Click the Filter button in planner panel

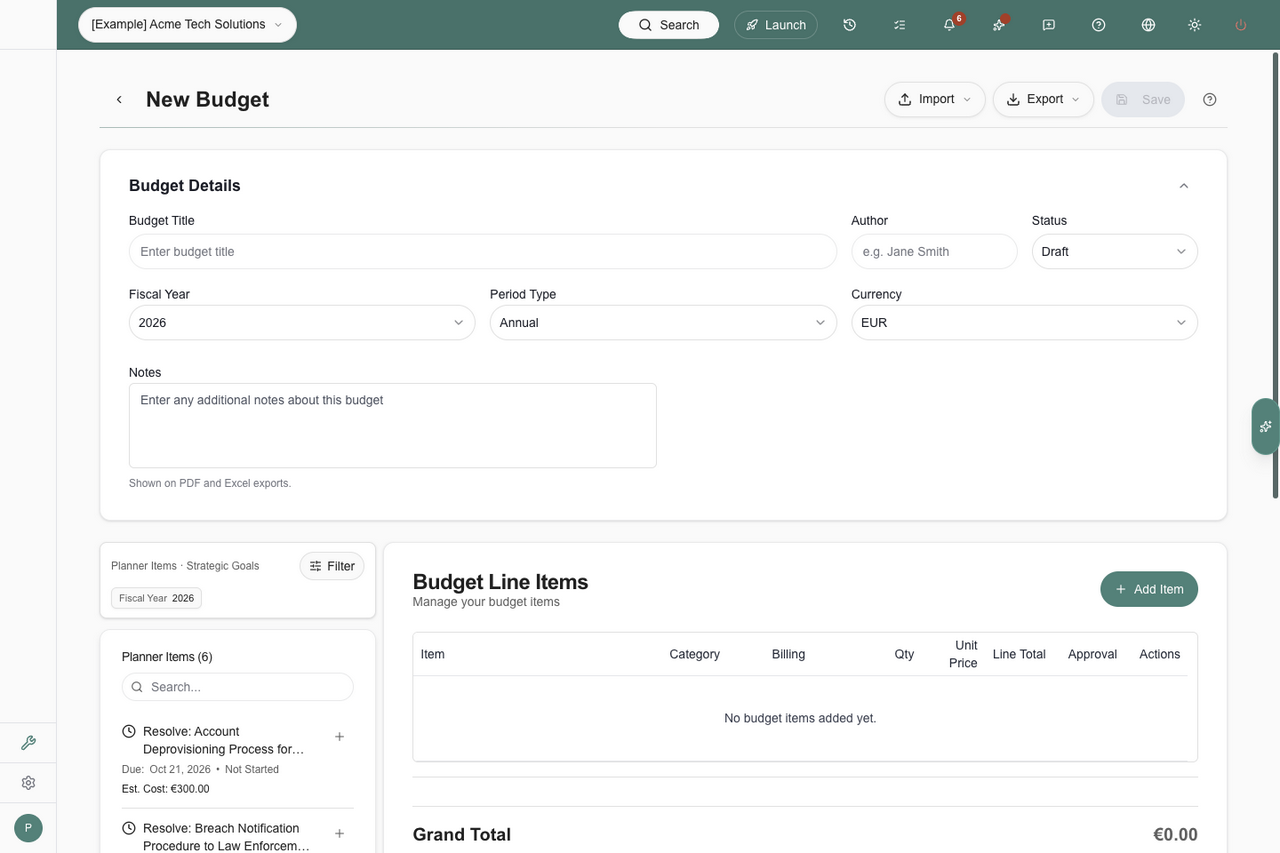tap(332, 566)
